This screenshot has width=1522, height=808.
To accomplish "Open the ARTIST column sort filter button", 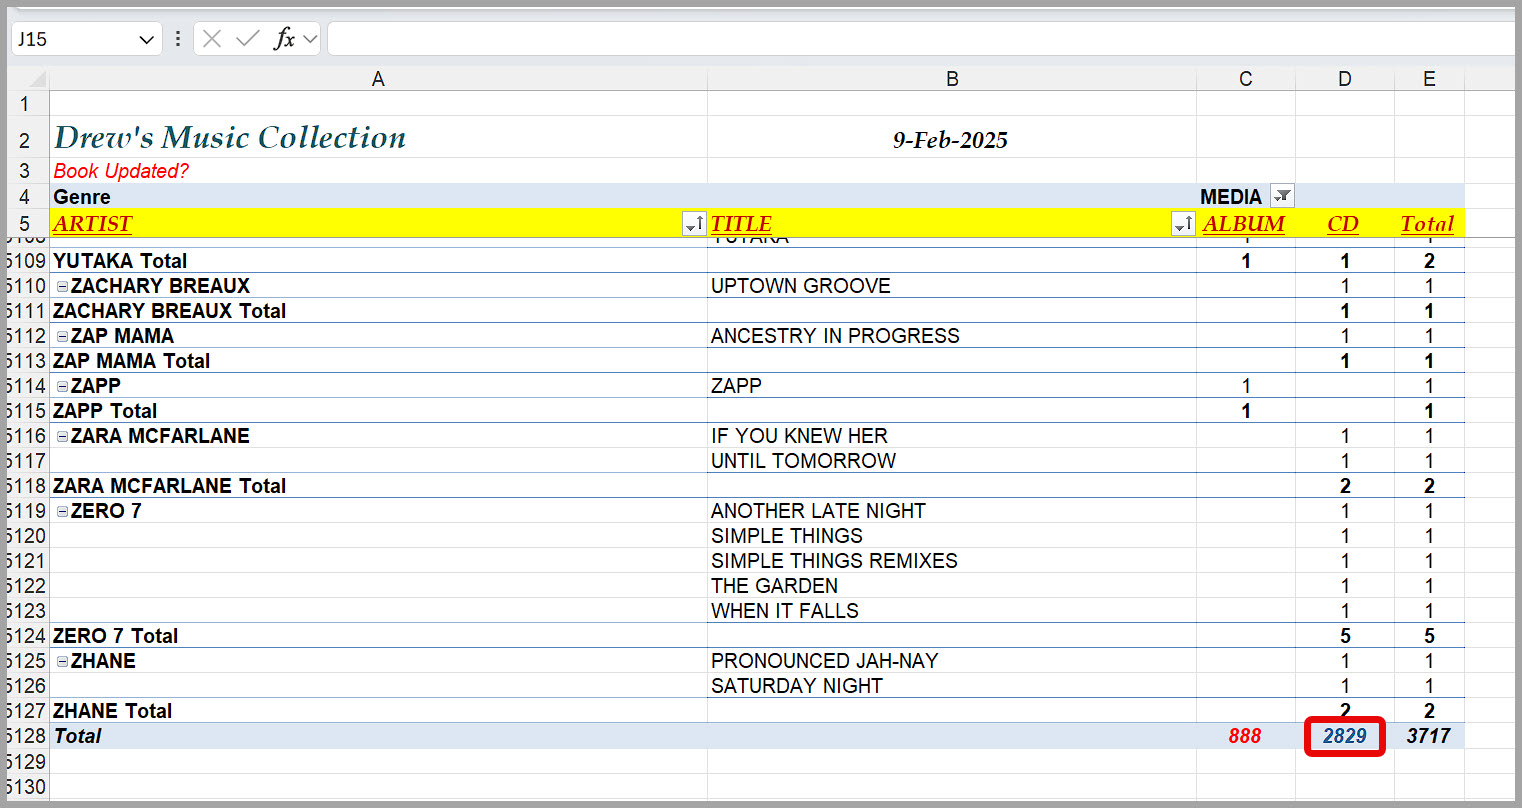I will tap(693, 224).
